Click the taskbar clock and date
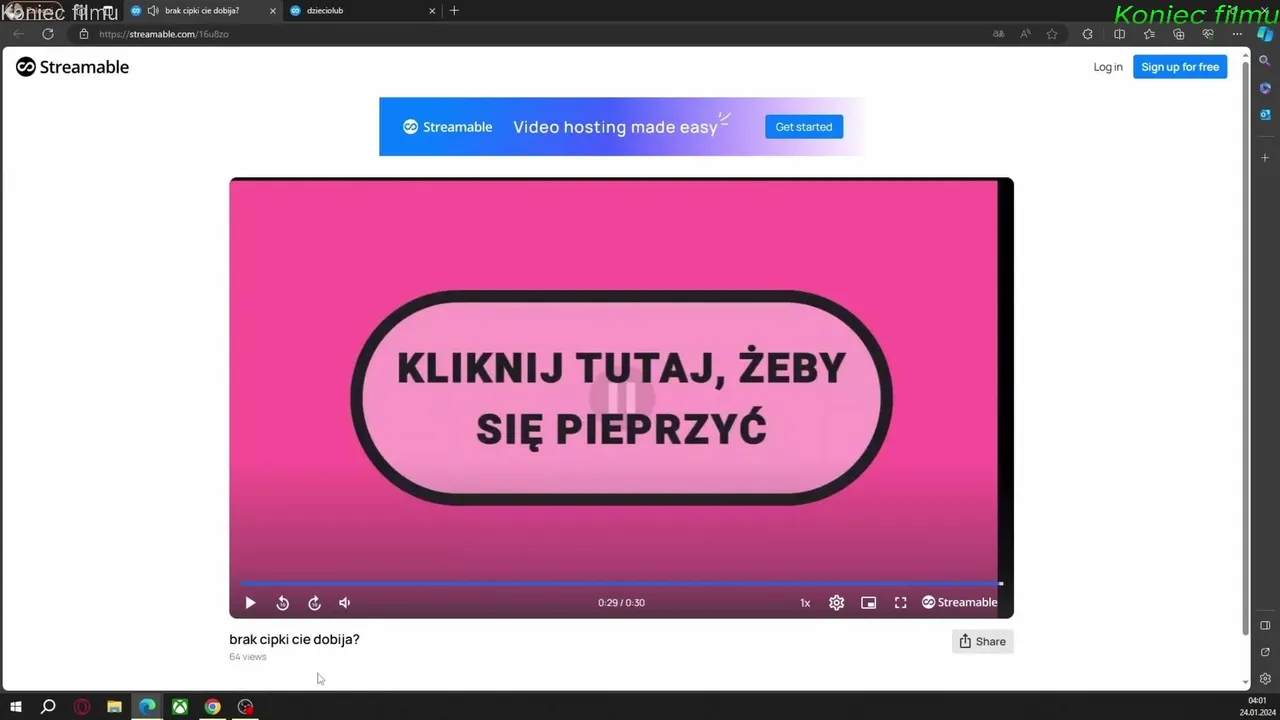This screenshot has height=720, width=1280. (x=1255, y=707)
